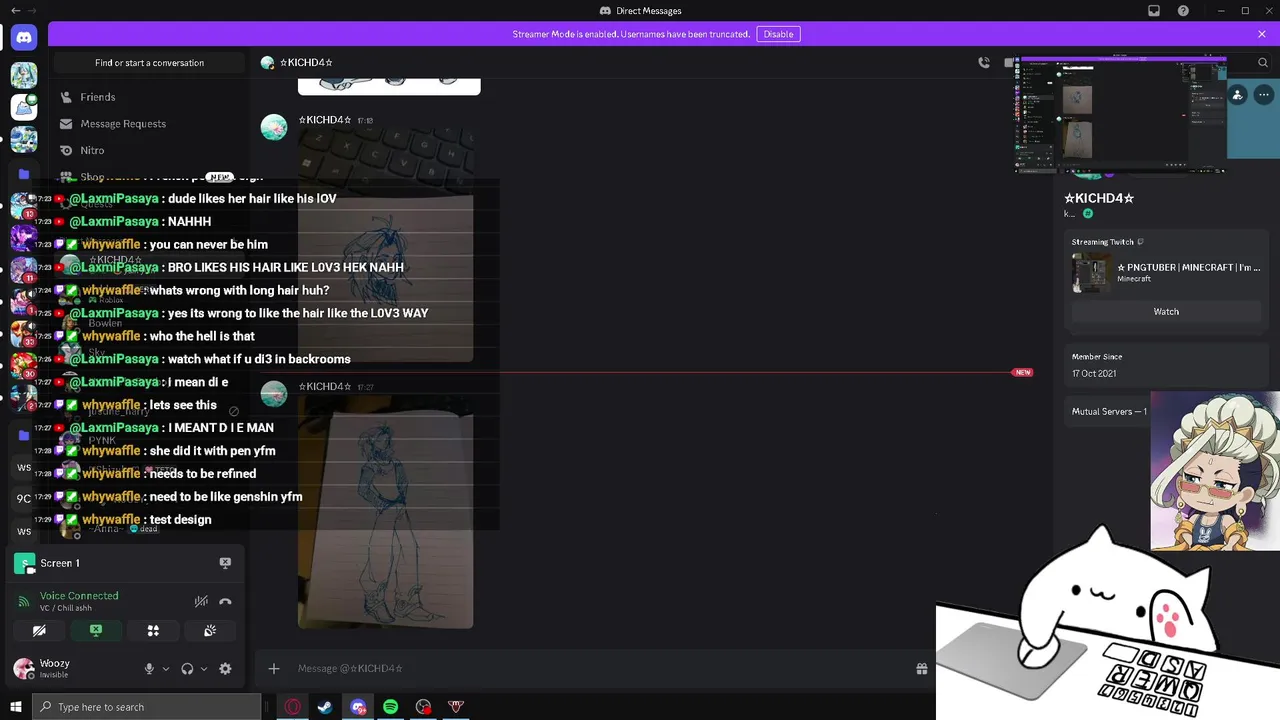1280x720 pixels.
Task: Expand microphone input options chevron
Action: (166, 669)
